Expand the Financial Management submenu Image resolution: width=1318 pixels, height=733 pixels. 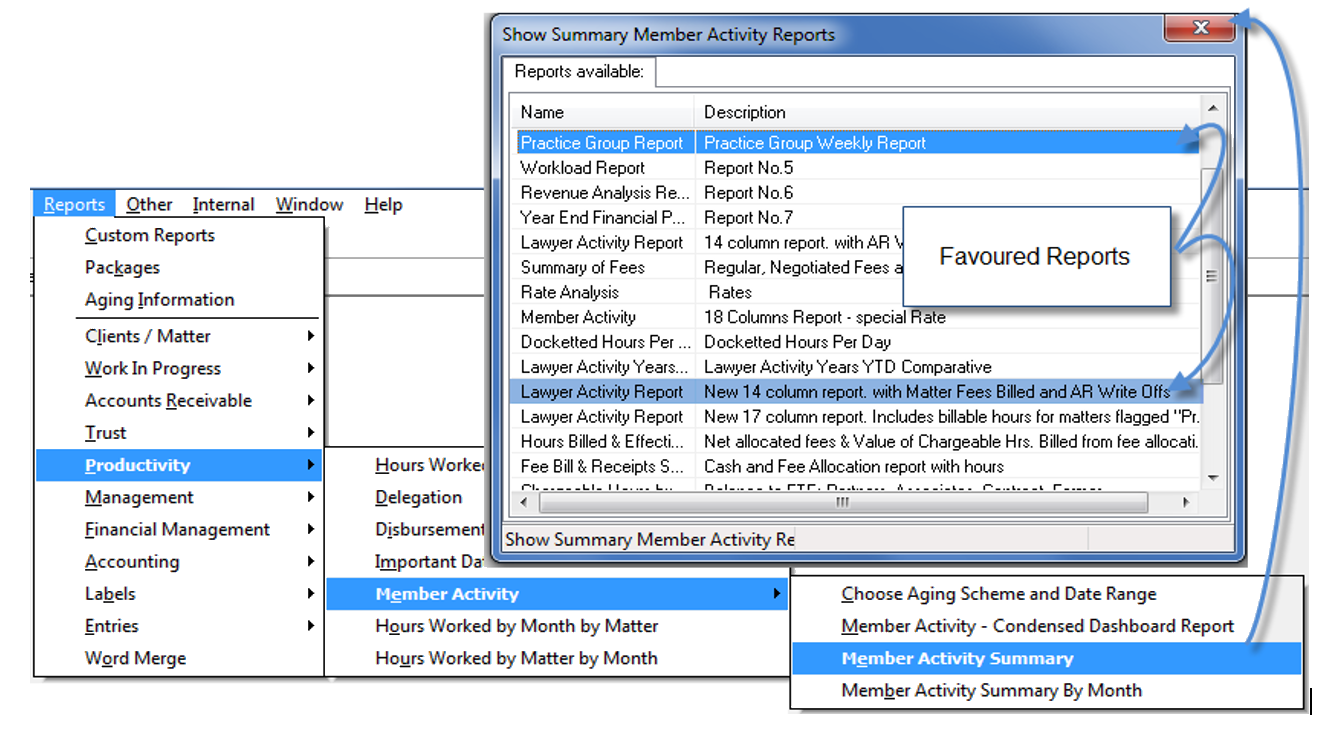[178, 529]
